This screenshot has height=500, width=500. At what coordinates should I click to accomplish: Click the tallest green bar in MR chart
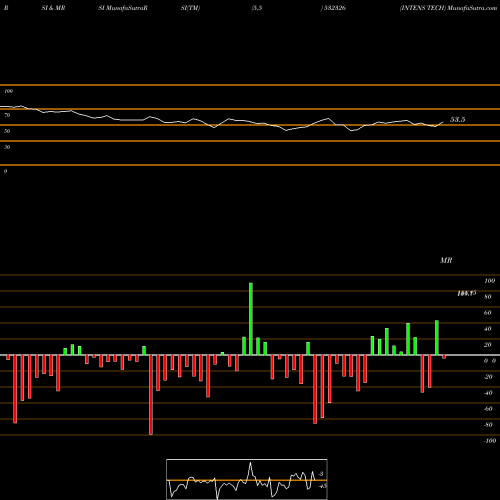coord(251,319)
